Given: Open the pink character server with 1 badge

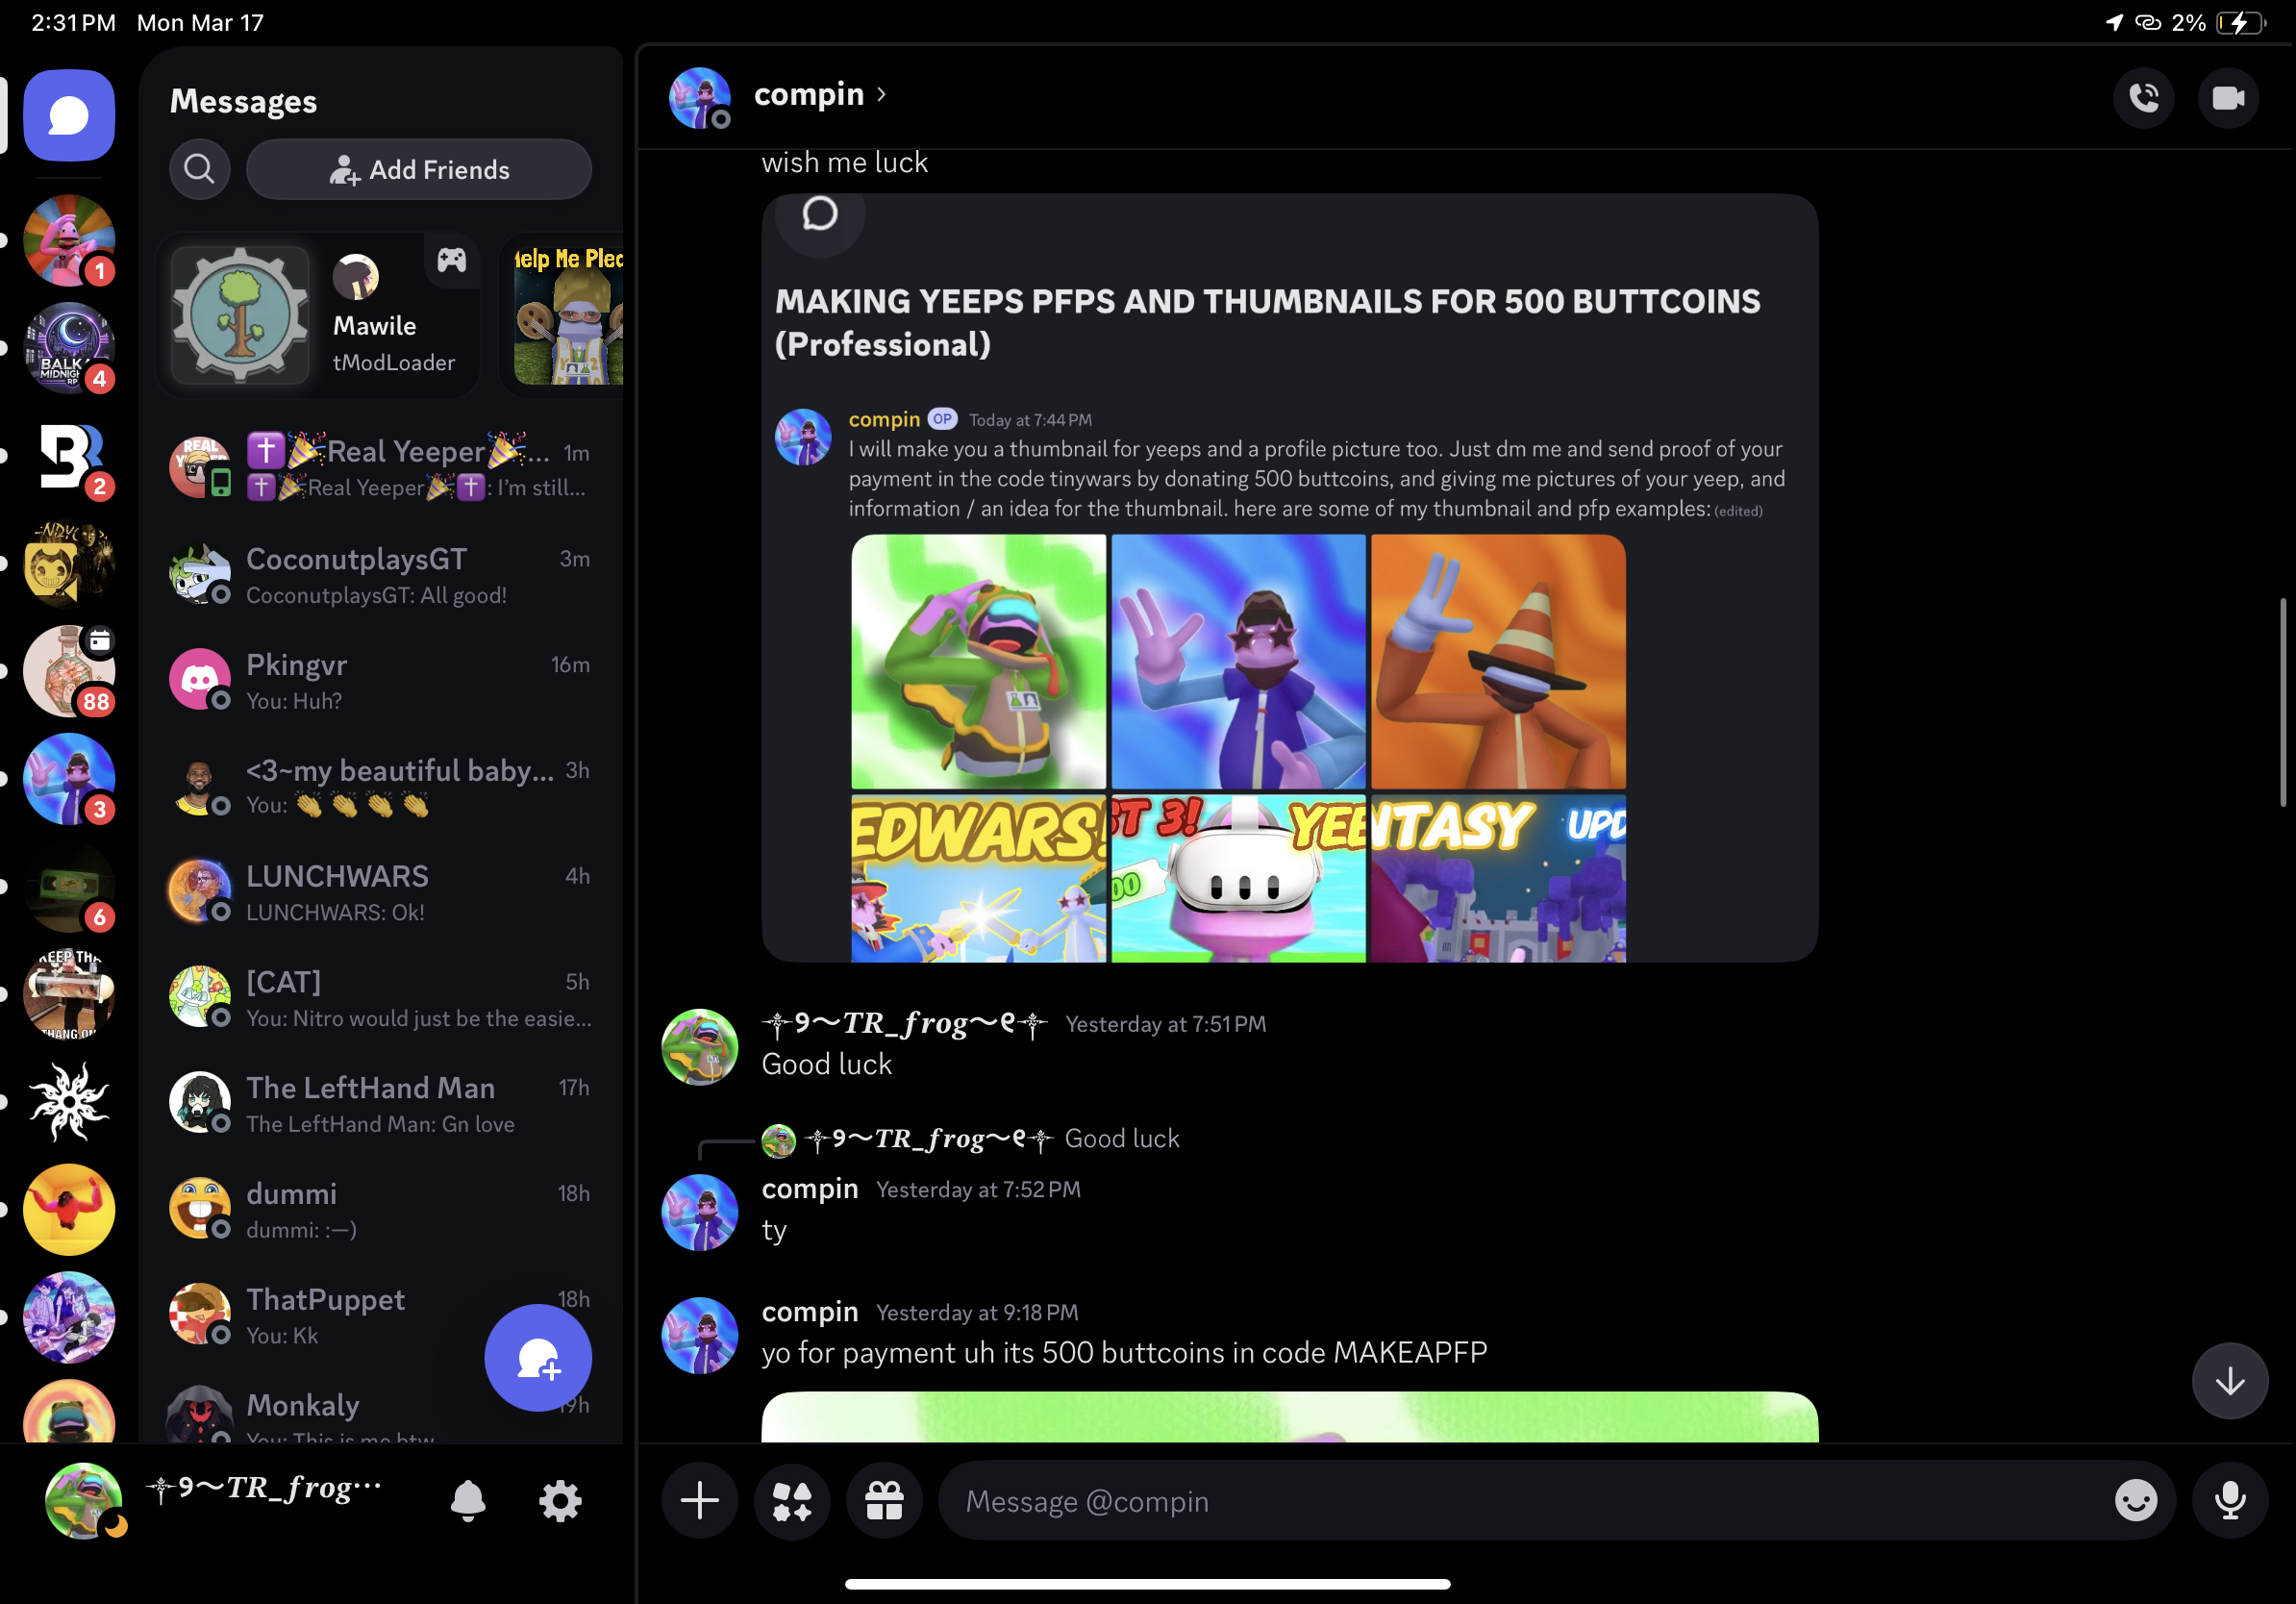Looking at the screenshot, I should 69,241.
